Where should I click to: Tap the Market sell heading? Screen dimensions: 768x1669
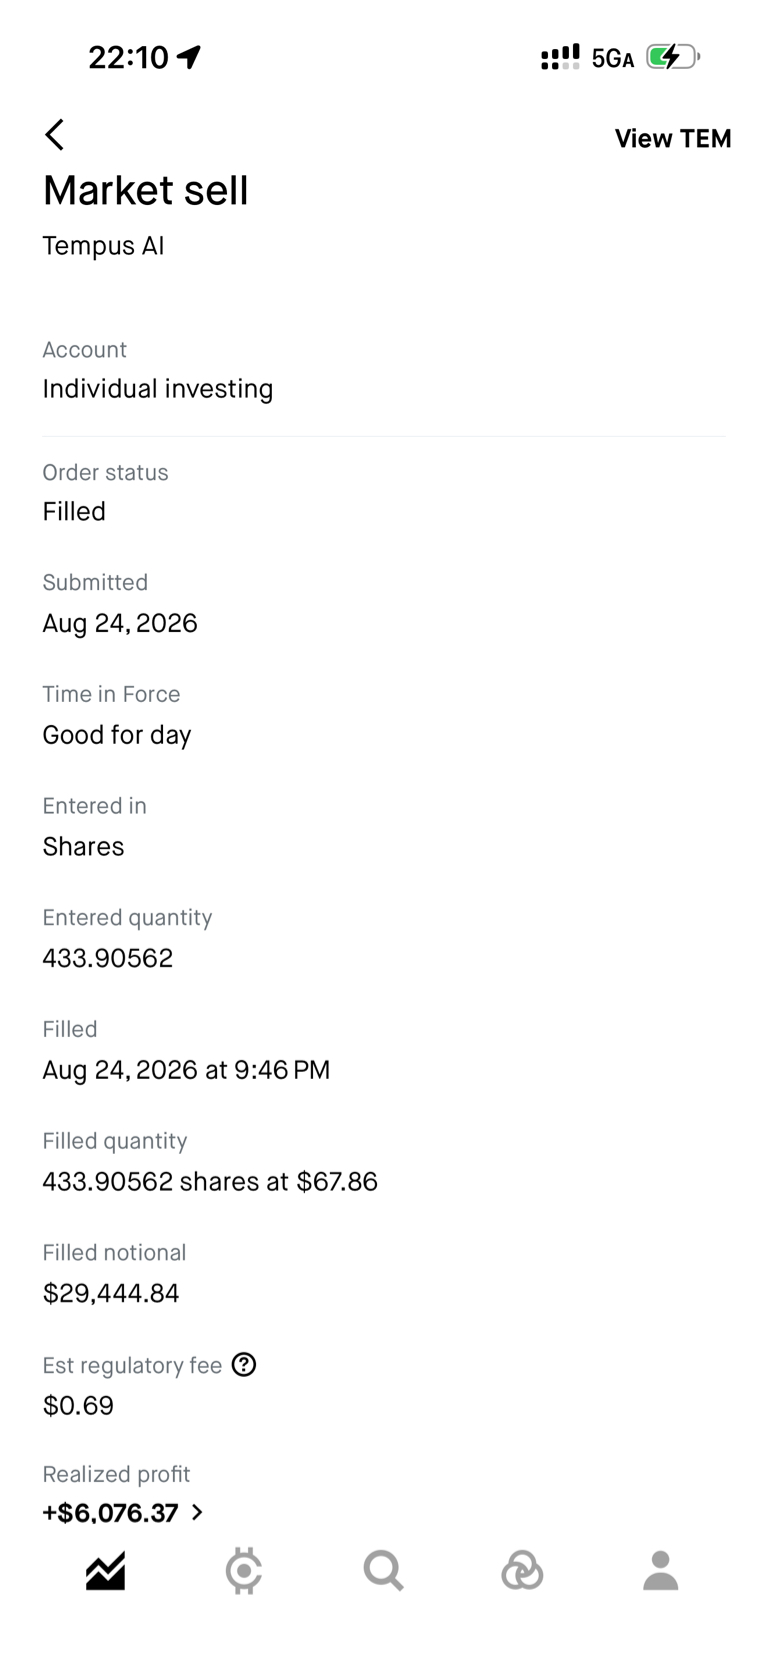(x=146, y=190)
